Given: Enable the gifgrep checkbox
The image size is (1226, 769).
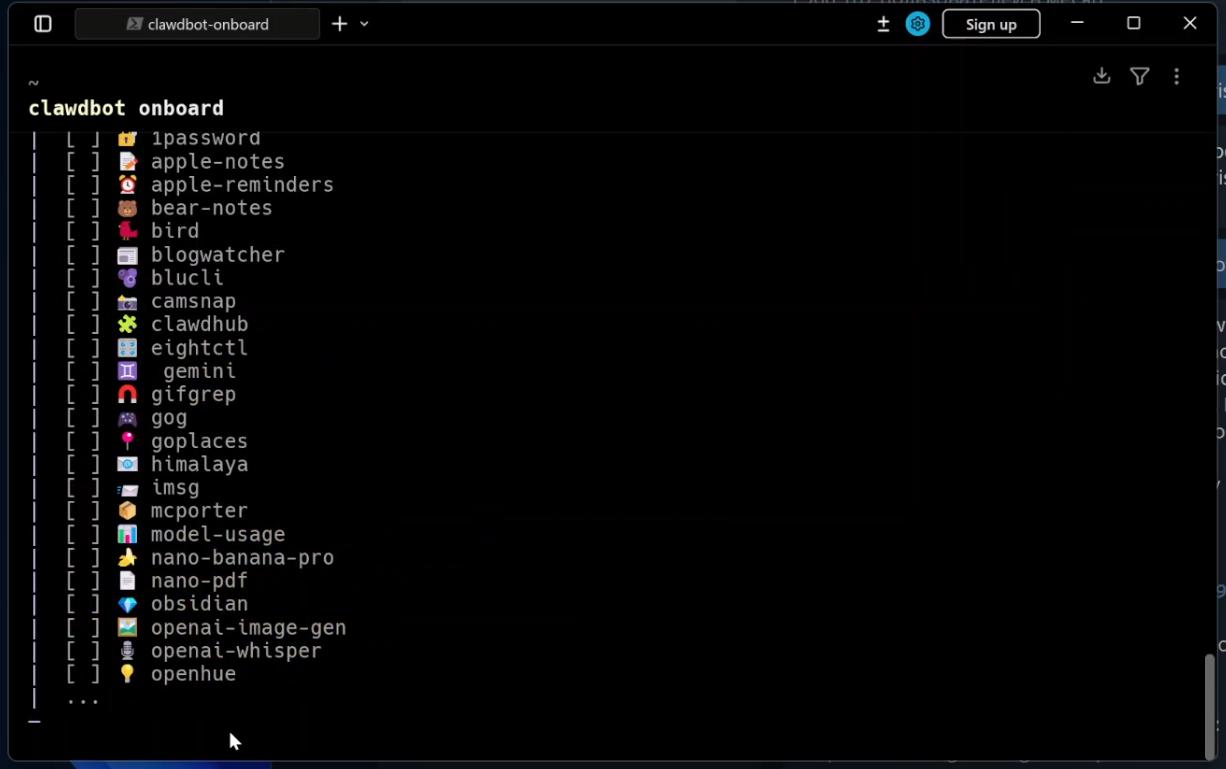Looking at the screenshot, I should tap(83, 395).
